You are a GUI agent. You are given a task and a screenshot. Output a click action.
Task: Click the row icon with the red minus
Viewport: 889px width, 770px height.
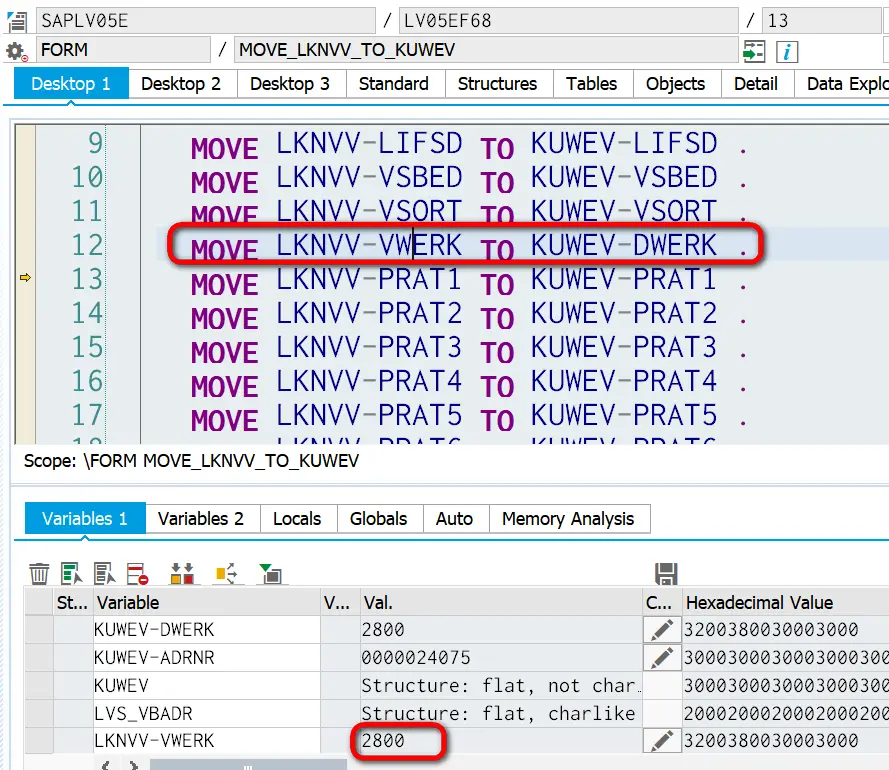[x=138, y=573]
